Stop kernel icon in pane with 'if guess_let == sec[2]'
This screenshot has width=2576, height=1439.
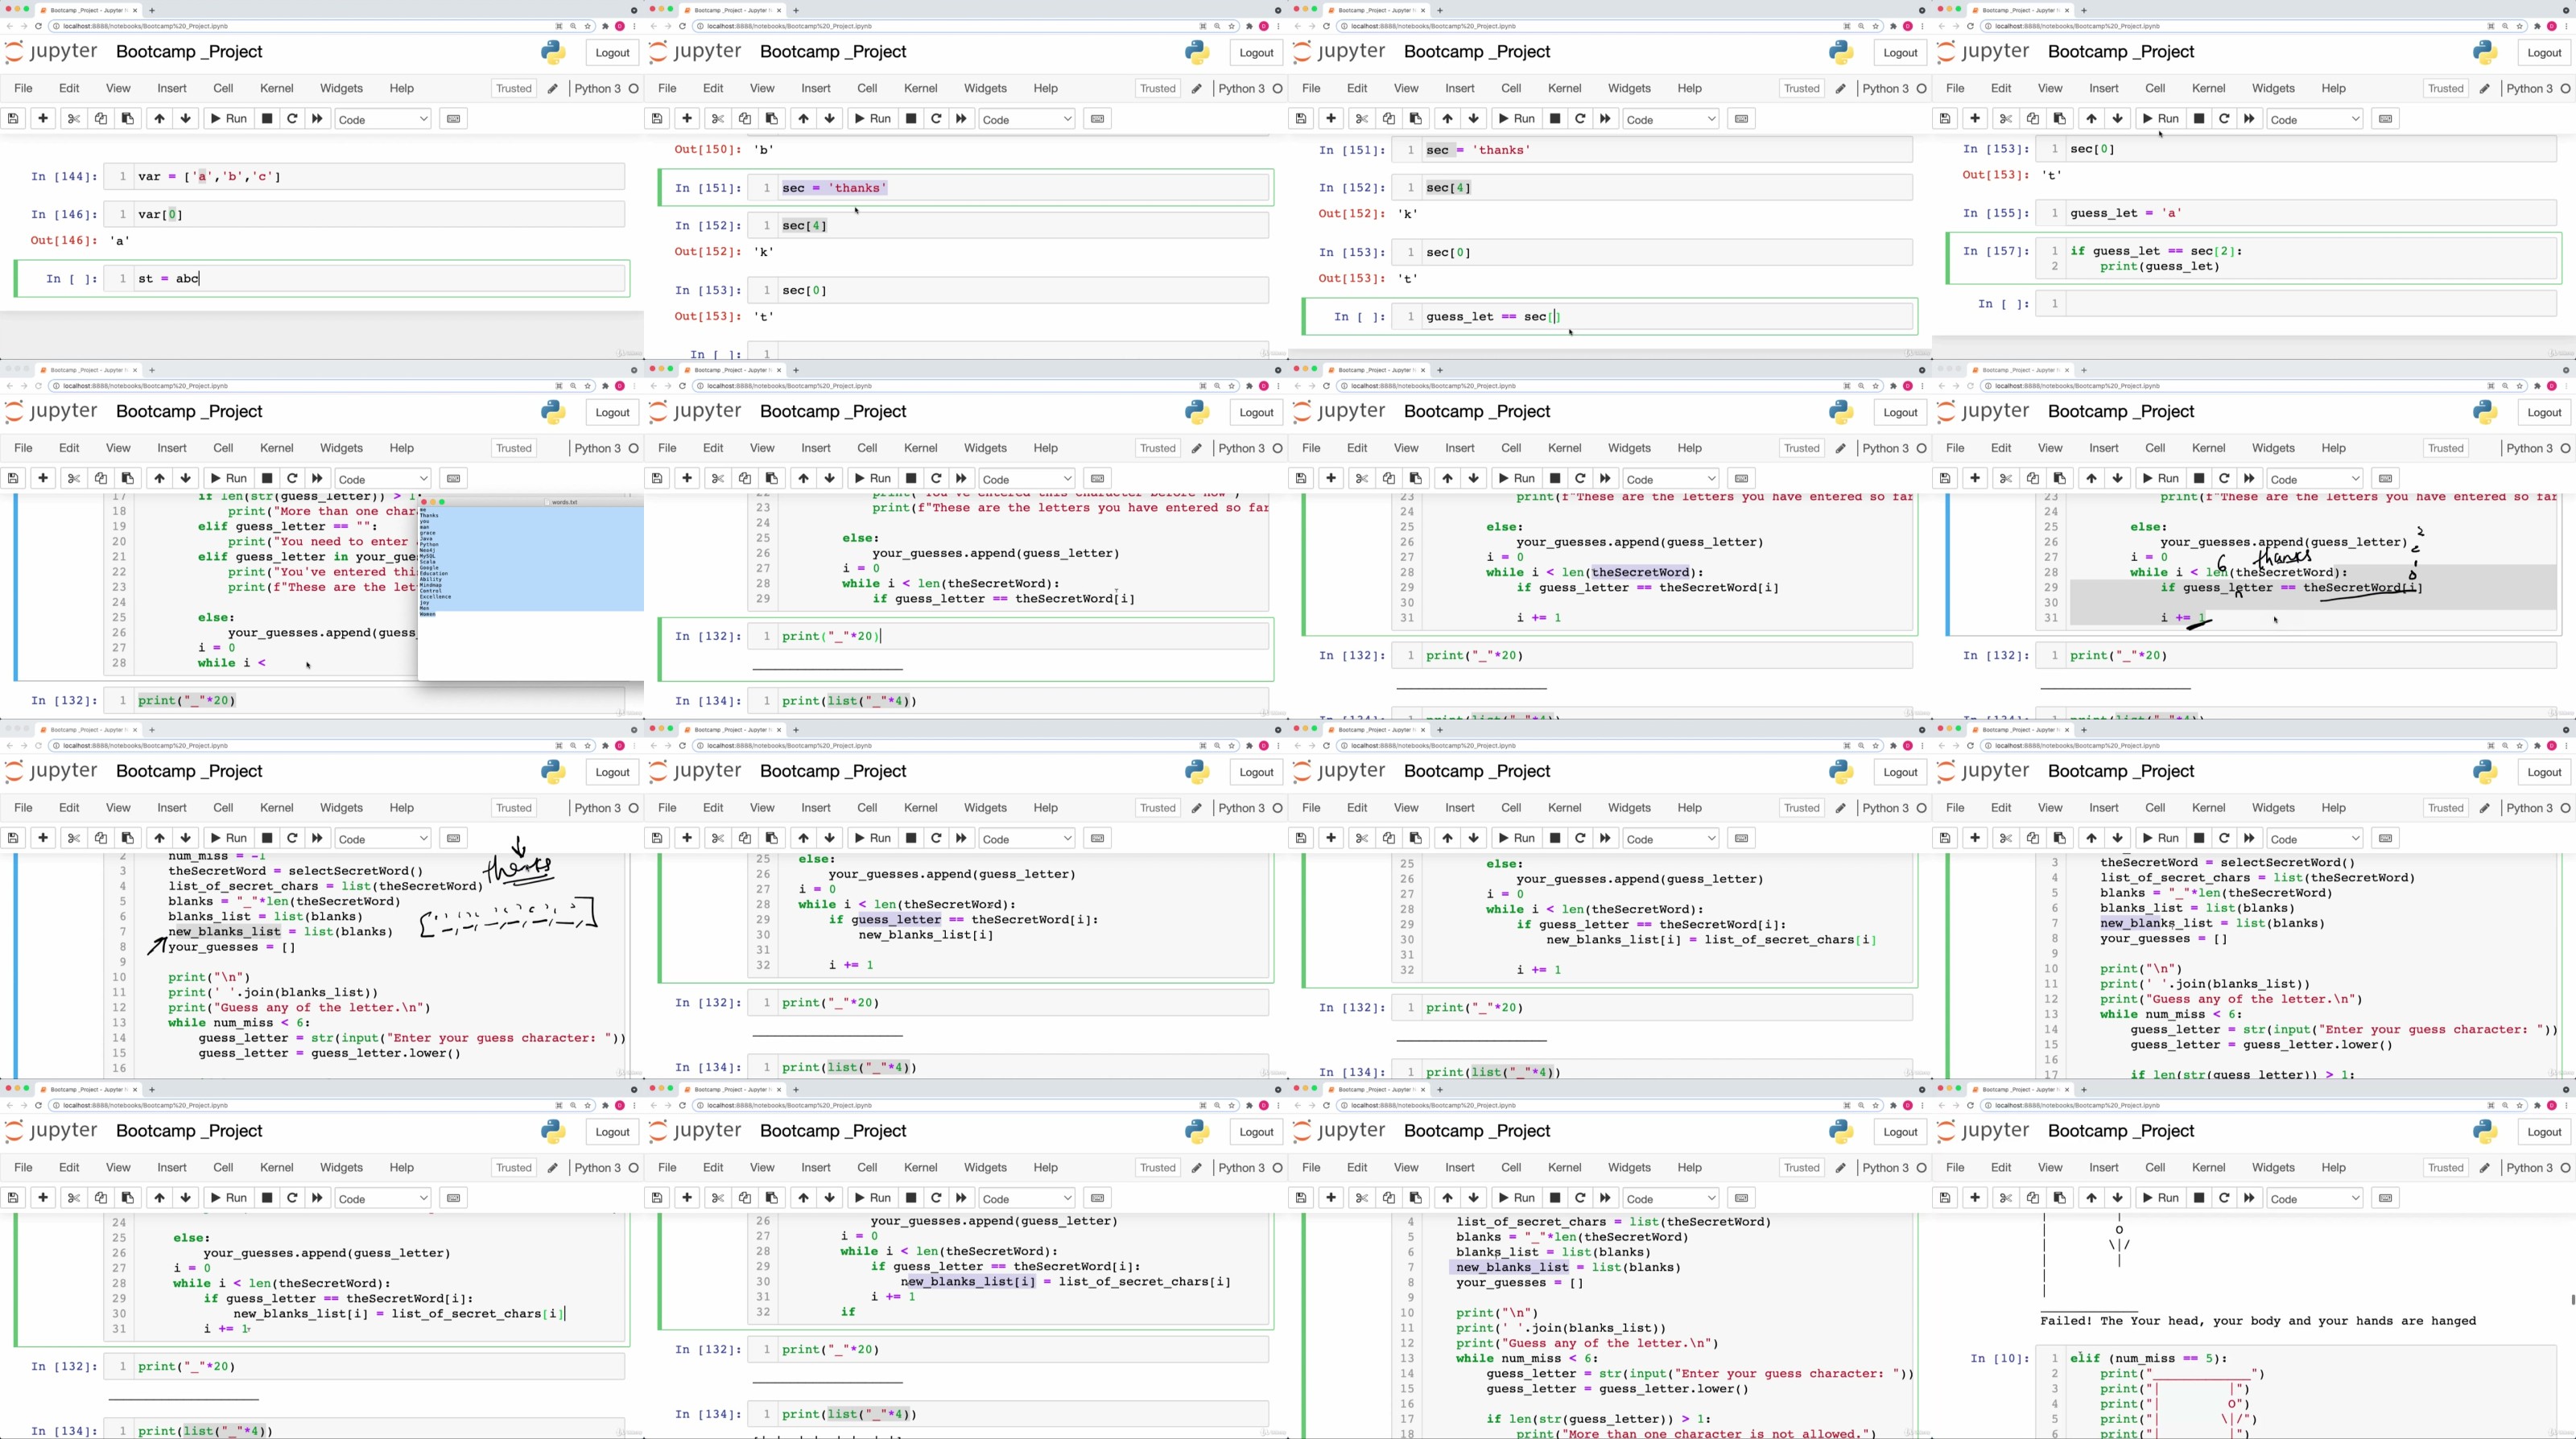(x=2199, y=119)
